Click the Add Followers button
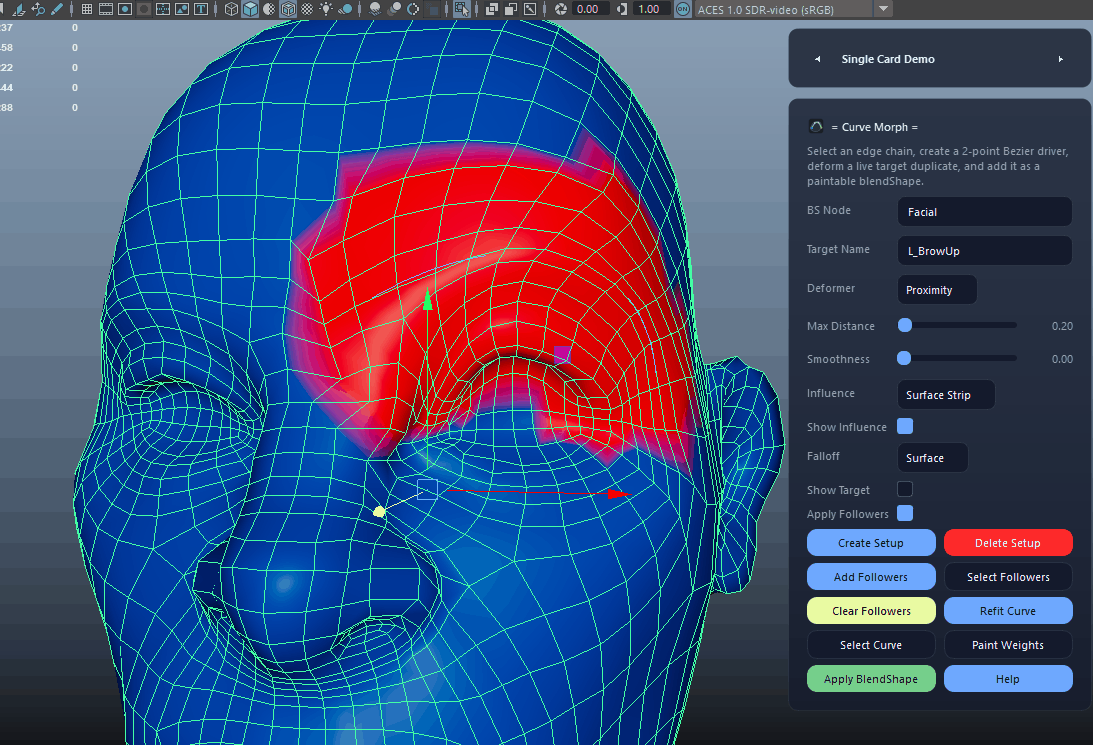Screen dimensions: 1093x745 point(871,577)
